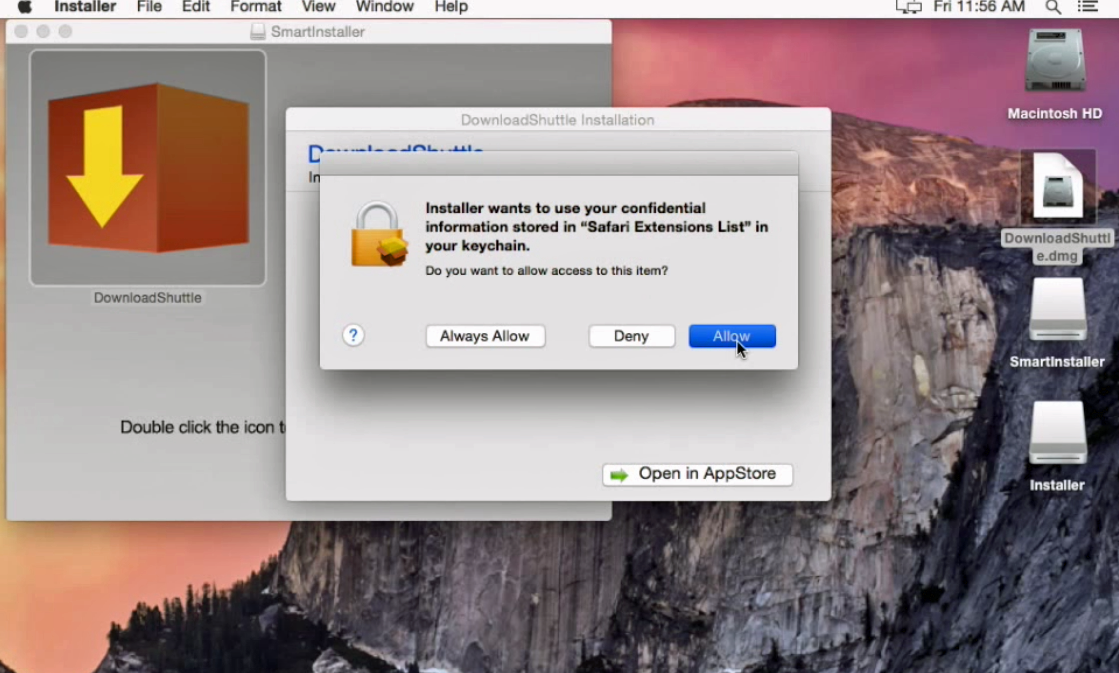Image resolution: width=1119 pixels, height=673 pixels.
Task: Open the Apple menu
Action: [x=24, y=7]
